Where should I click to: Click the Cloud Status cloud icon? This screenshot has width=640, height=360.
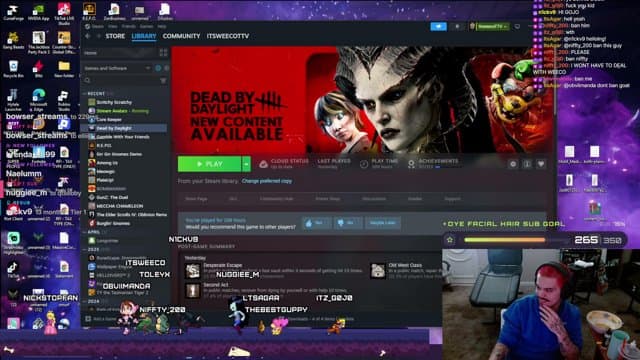[263, 164]
